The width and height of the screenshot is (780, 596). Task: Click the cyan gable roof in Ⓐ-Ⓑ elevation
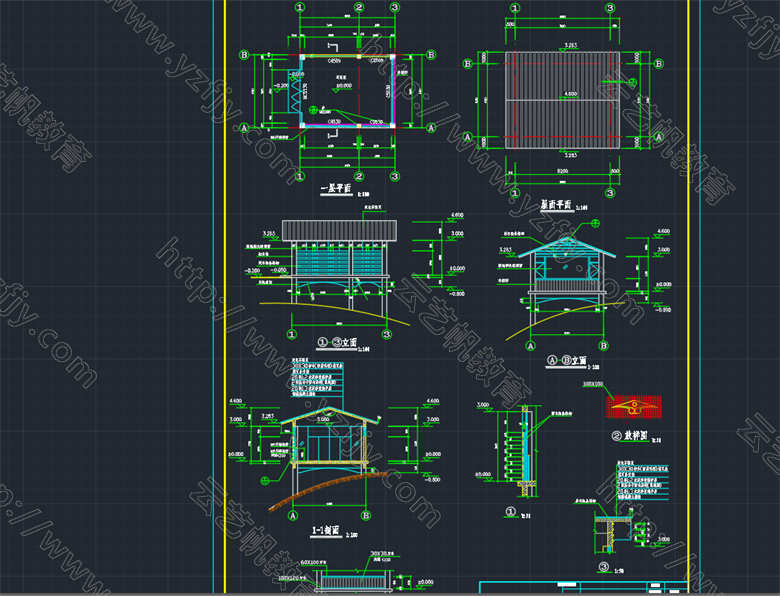tap(567, 247)
